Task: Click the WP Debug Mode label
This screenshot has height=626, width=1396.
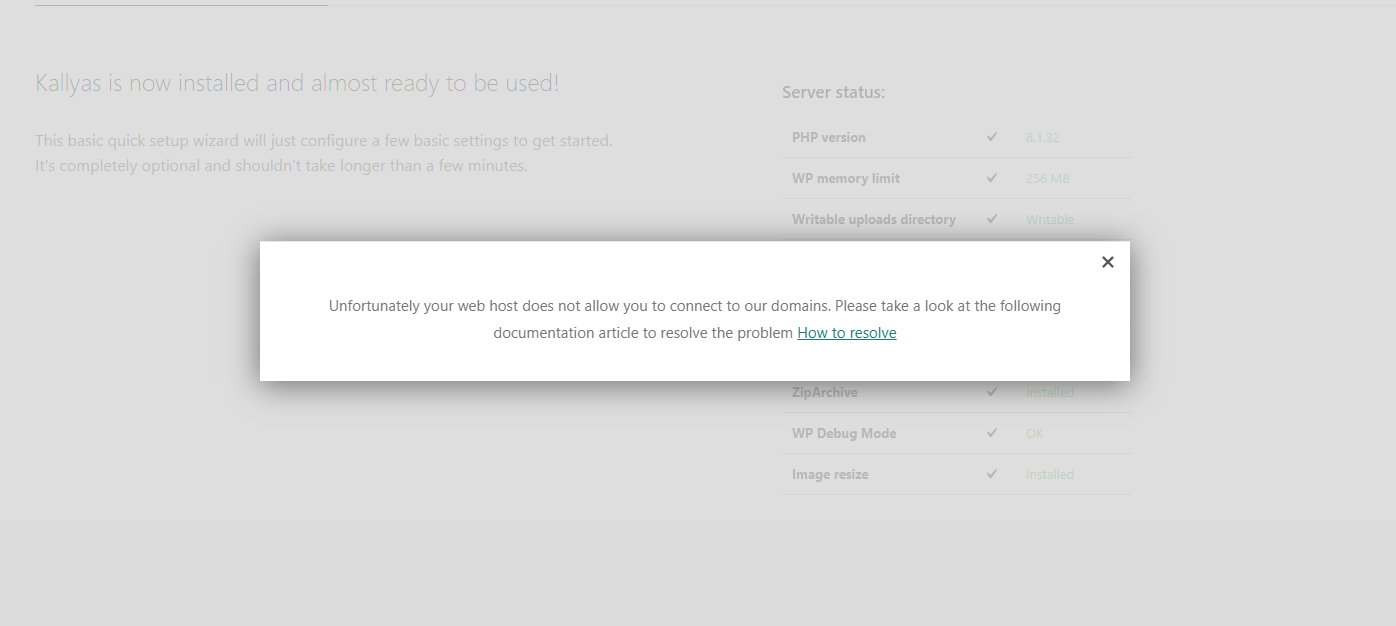Action: [x=844, y=433]
